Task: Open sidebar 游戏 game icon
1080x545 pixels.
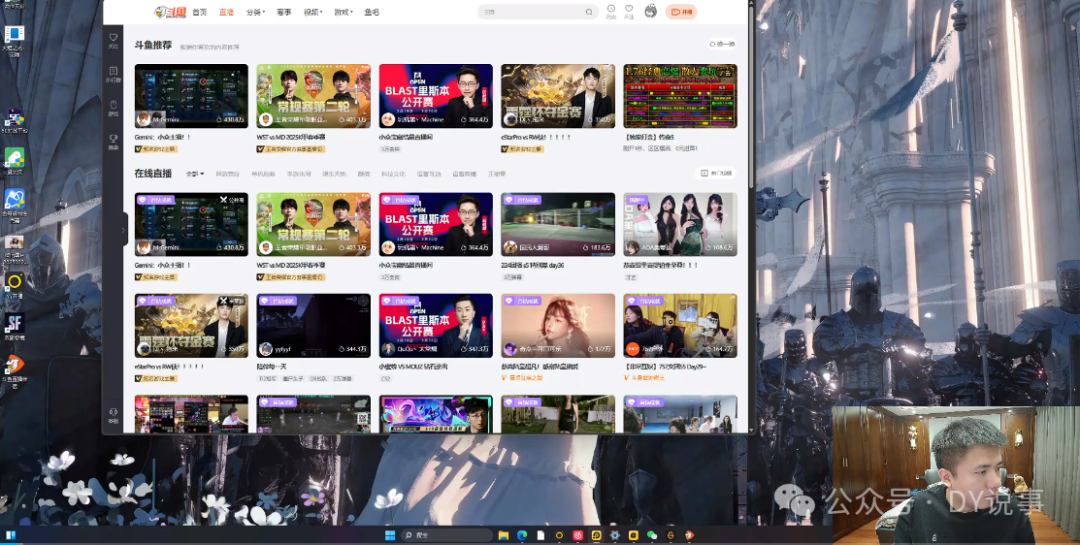Action: point(114,107)
